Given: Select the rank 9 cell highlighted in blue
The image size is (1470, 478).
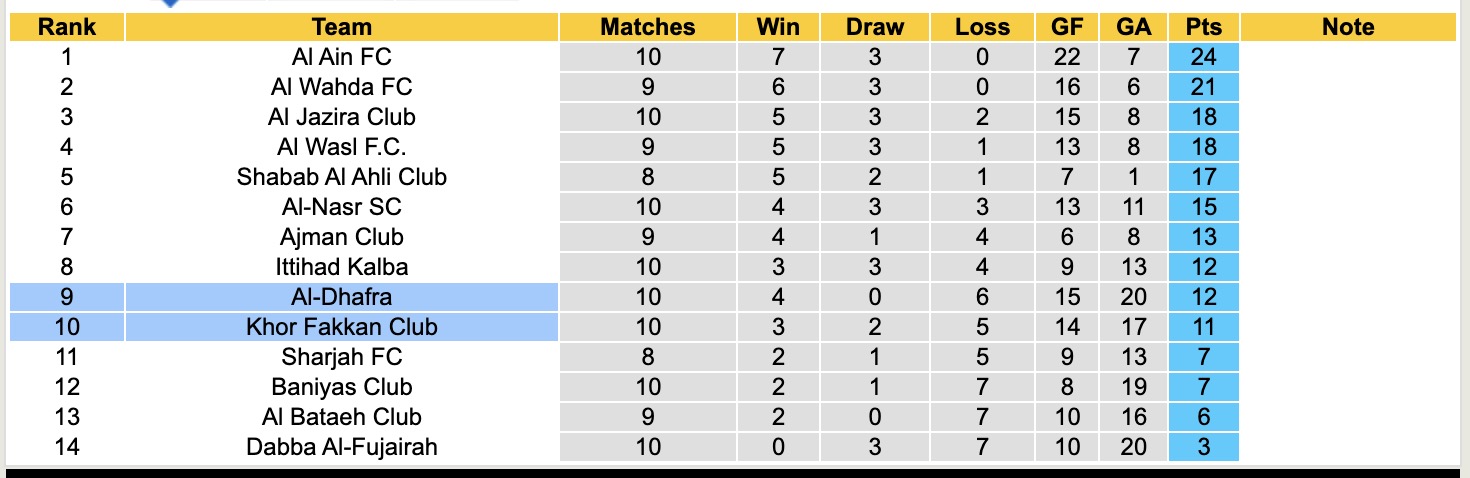Looking at the screenshot, I should [66, 297].
